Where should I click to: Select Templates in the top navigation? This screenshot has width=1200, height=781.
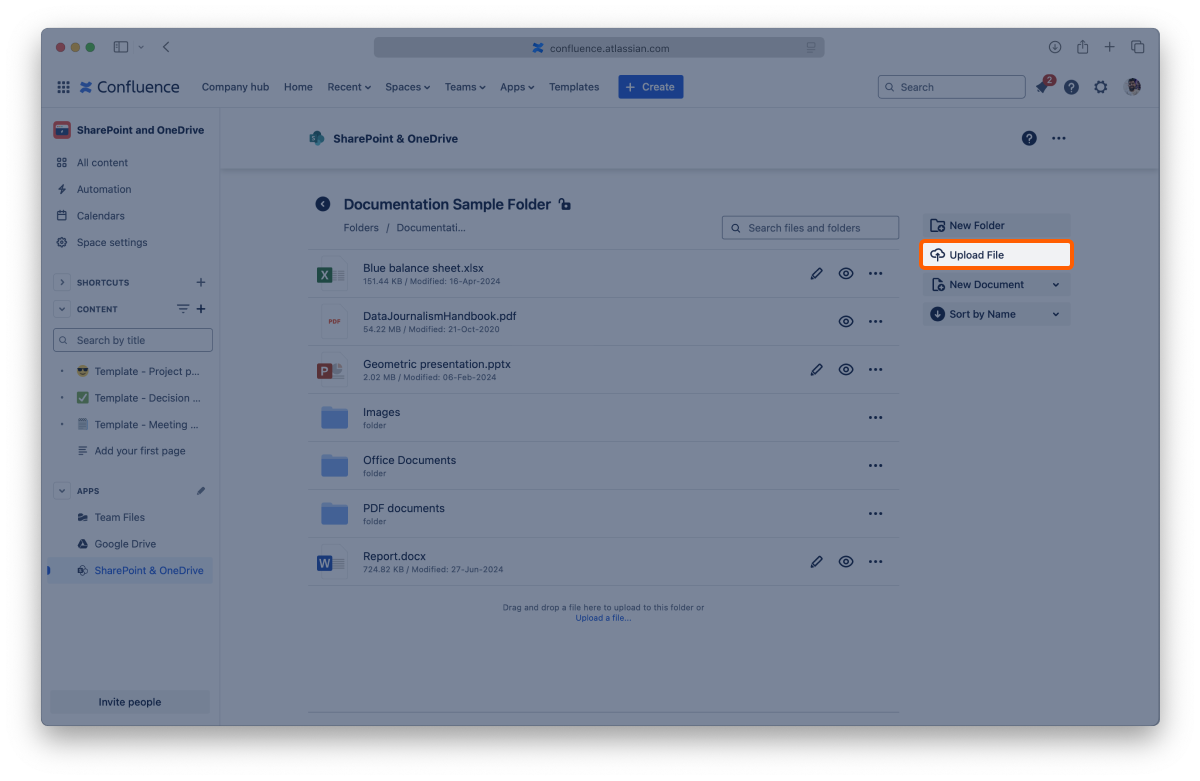click(574, 87)
